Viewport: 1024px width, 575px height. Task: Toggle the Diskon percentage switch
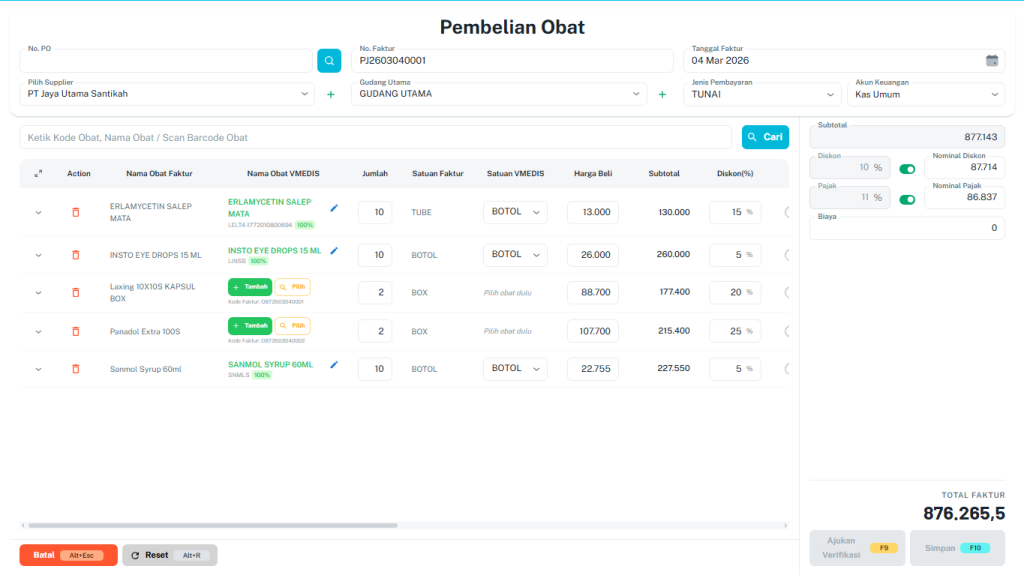coord(907,168)
